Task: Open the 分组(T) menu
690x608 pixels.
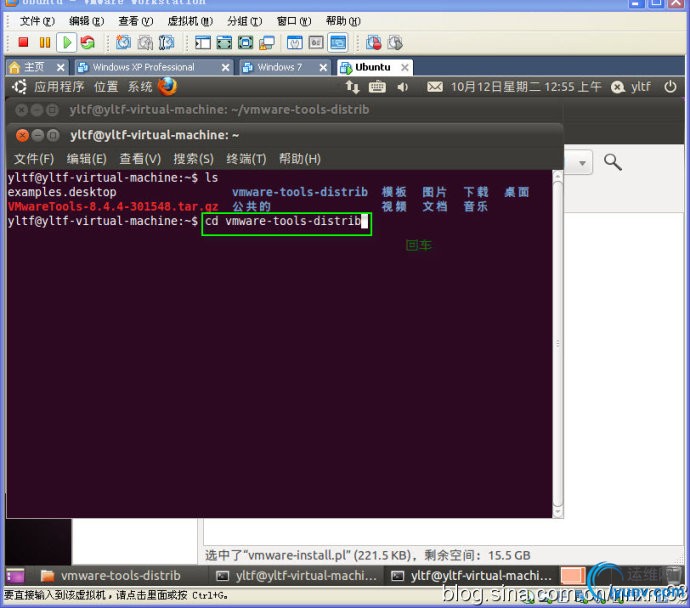Action: pyautogui.click(x=244, y=21)
